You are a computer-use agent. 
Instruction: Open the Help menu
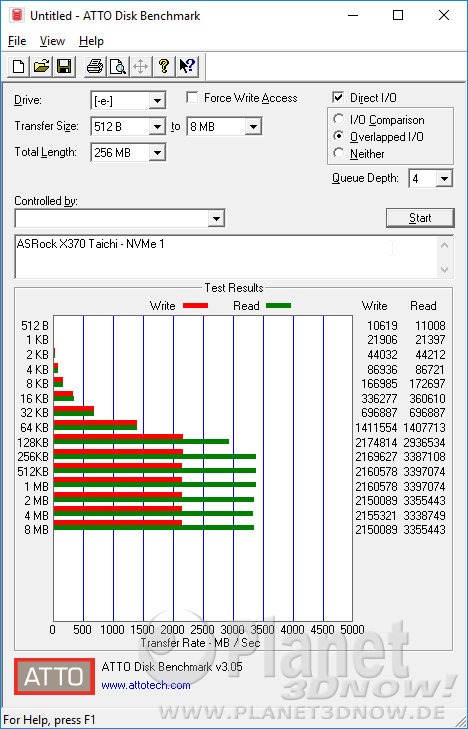pos(91,41)
